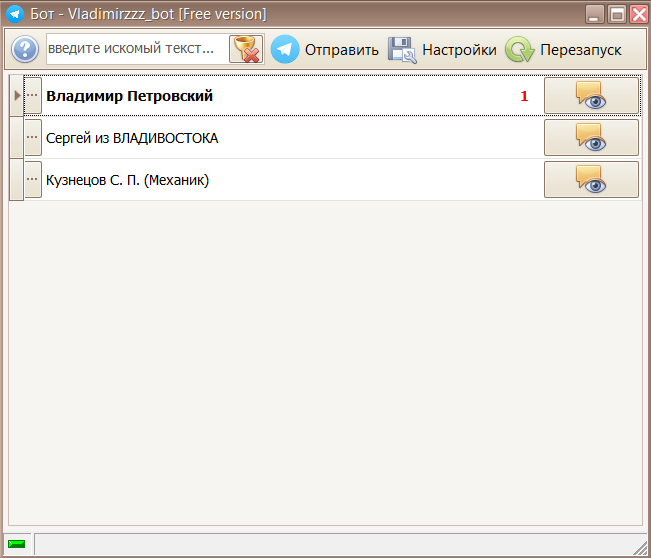Select contact Кузнецов С. П. (Механик)
The height and width of the screenshot is (558, 651).
tap(127, 180)
